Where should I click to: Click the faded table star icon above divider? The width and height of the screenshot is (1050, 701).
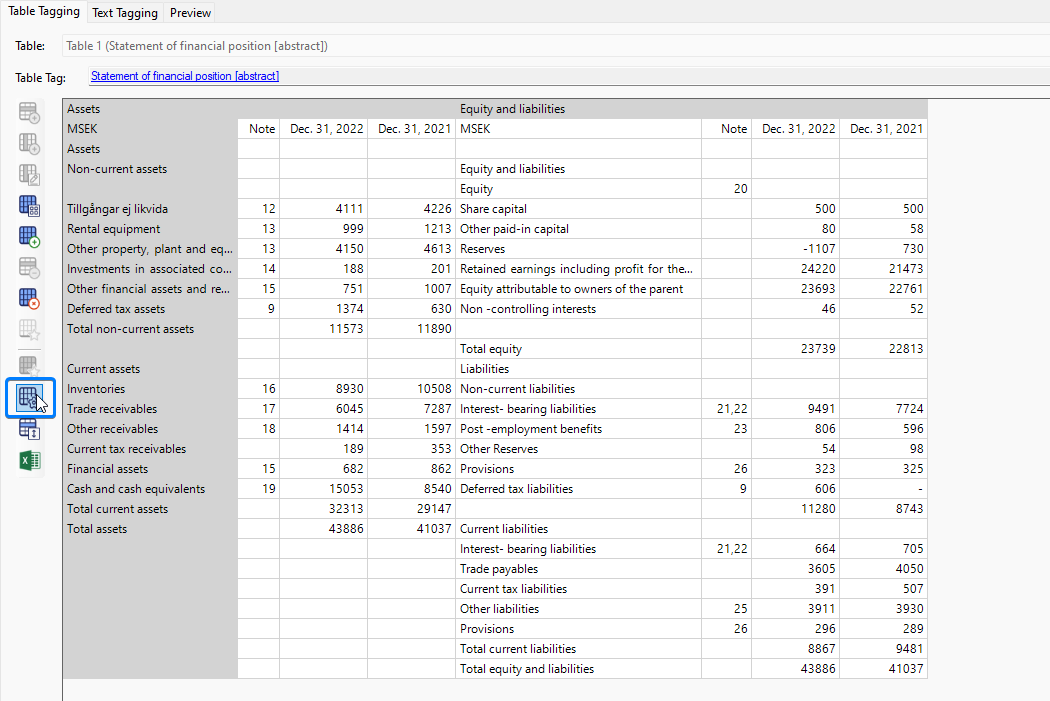point(29,329)
